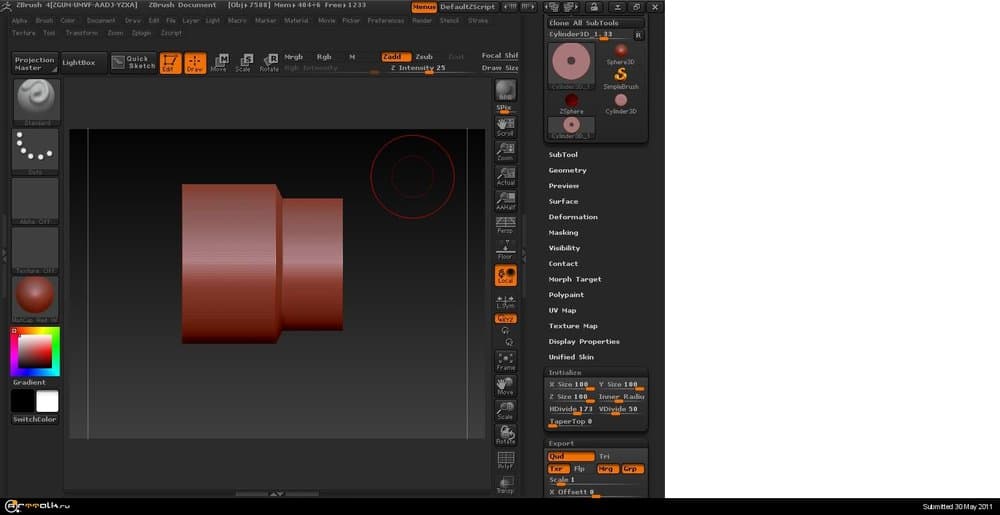Select the Rotate transform icon in top shelf
This screenshot has height=515, width=1000.
pos(269,62)
